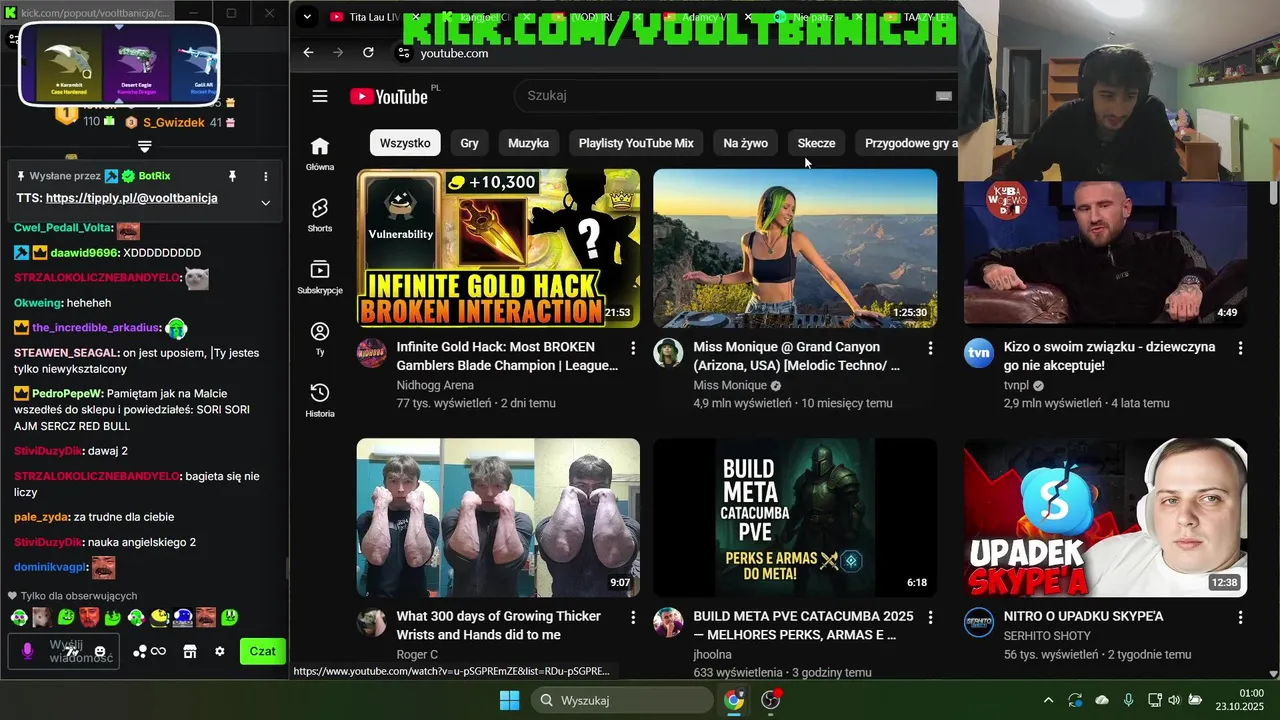This screenshot has height=720, width=1280.
Task: Open the emoji picker in Kick chat
Action: coord(100,652)
